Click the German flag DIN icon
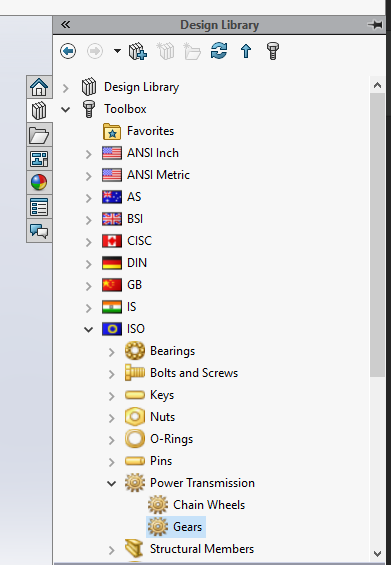Screen dimensions: 391x565 112,263
